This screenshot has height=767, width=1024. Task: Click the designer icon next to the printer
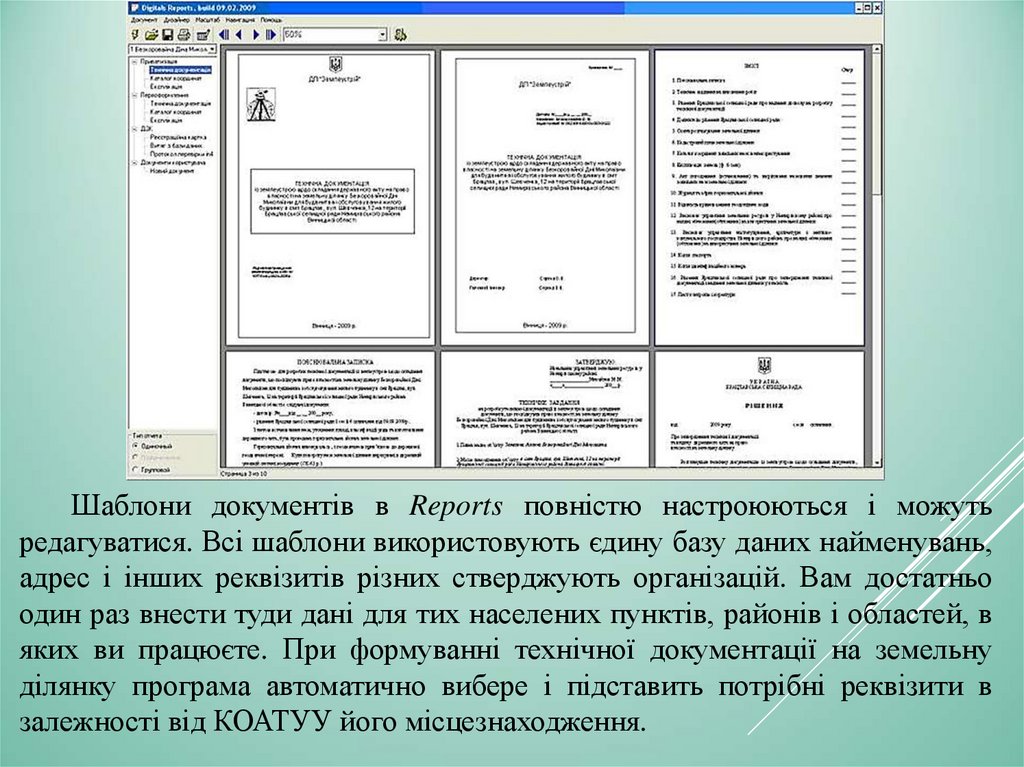click(x=203, y=34)
